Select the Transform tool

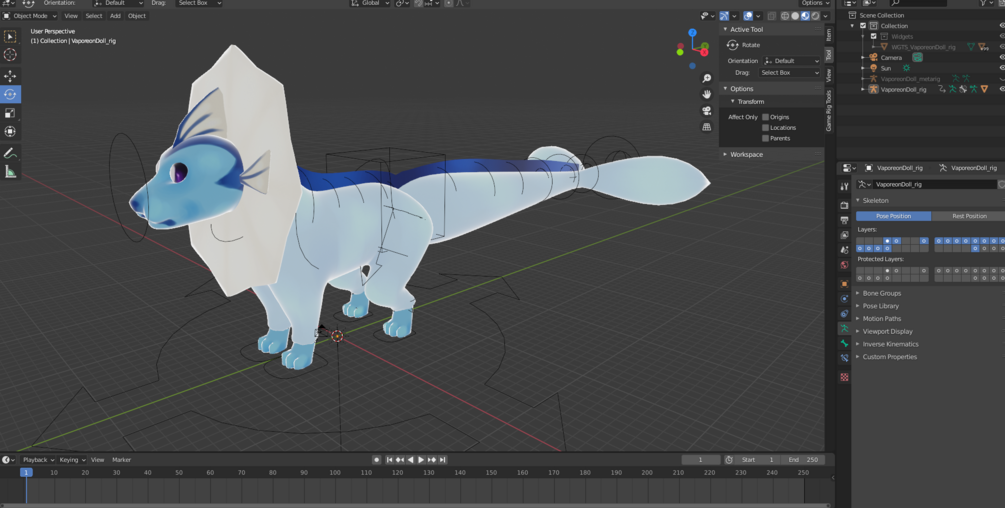tap(10, 131)
